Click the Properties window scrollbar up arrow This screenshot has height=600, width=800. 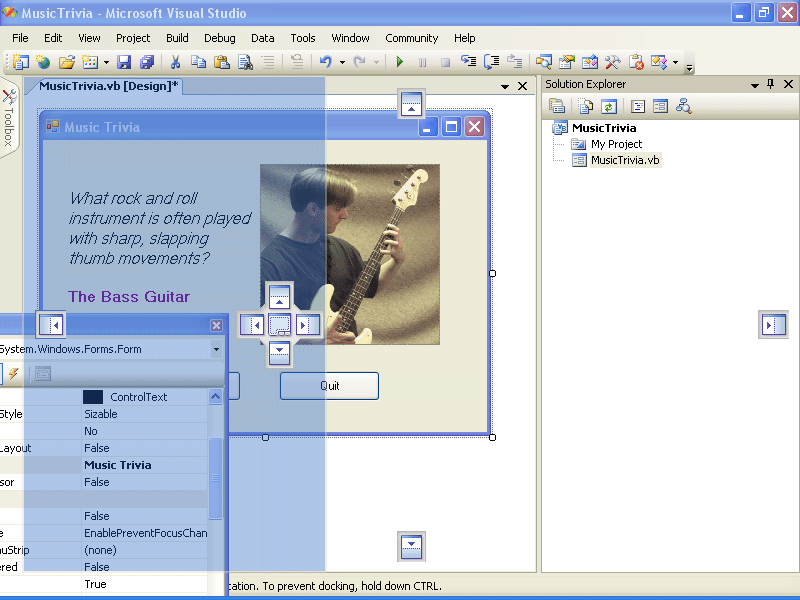[215, 397]
